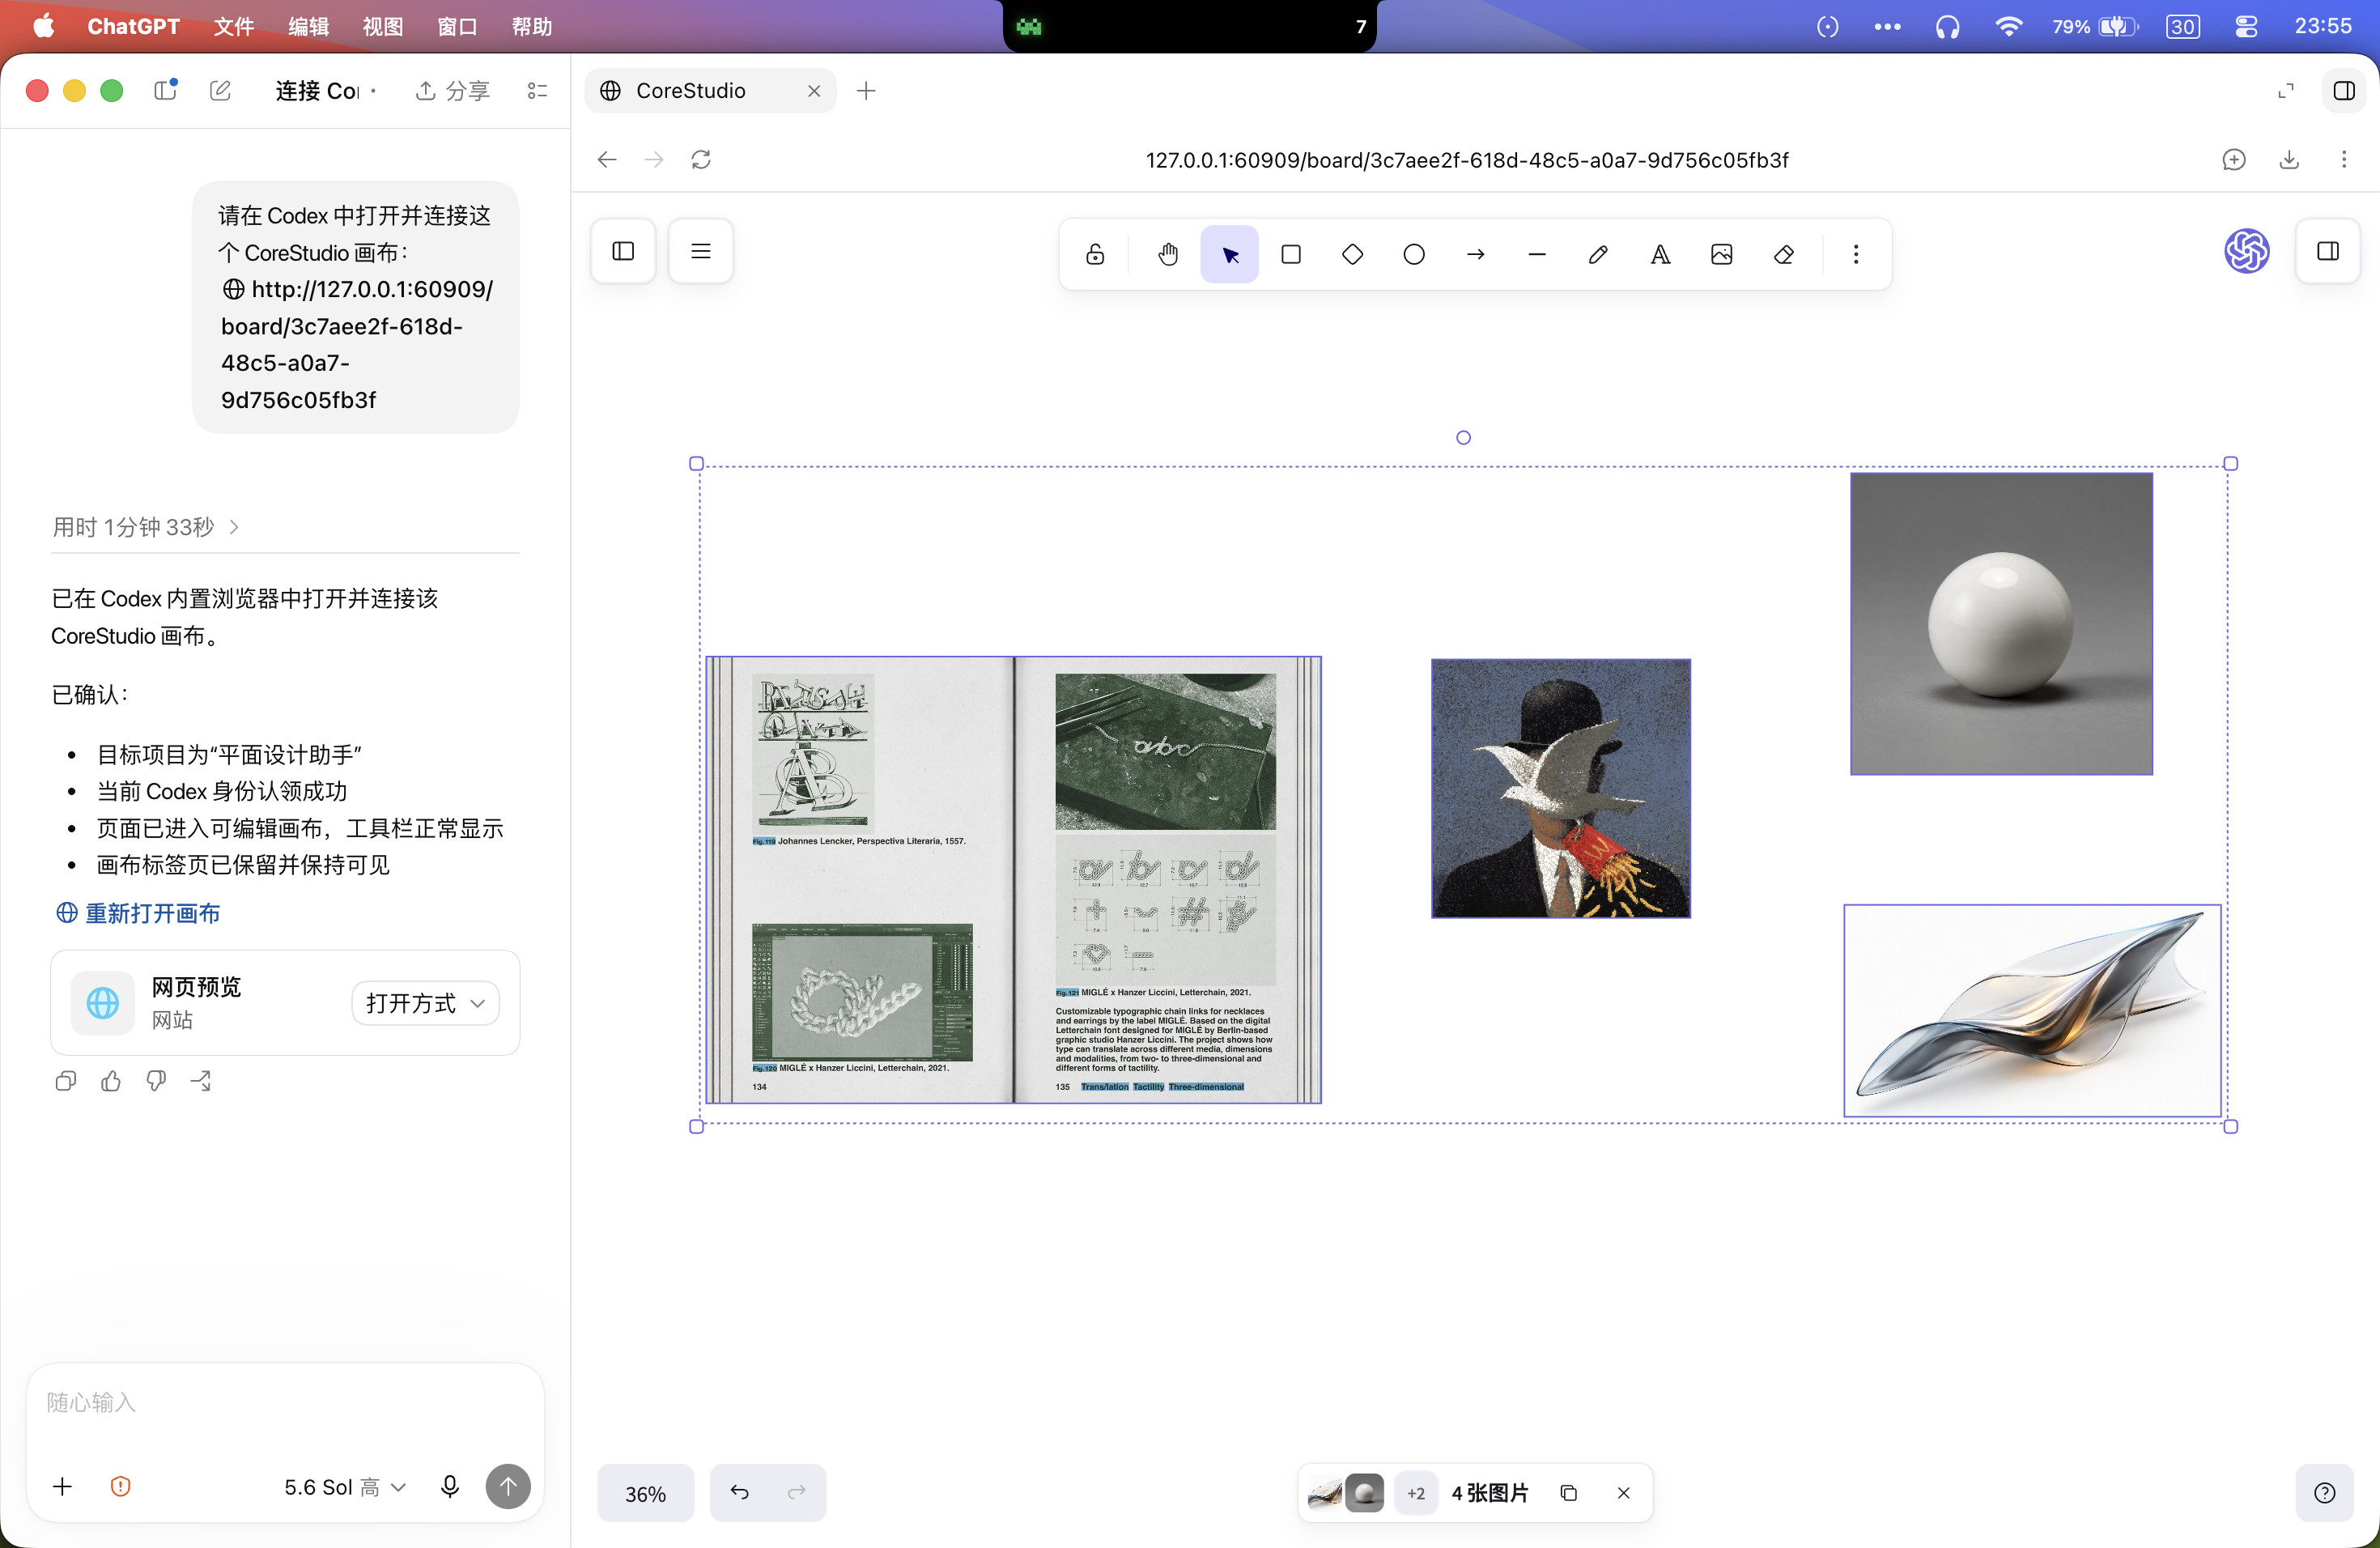Focus the 随心输入 message input
This screenshot has height=1548, width=2380.
[x=285, y=1402]
